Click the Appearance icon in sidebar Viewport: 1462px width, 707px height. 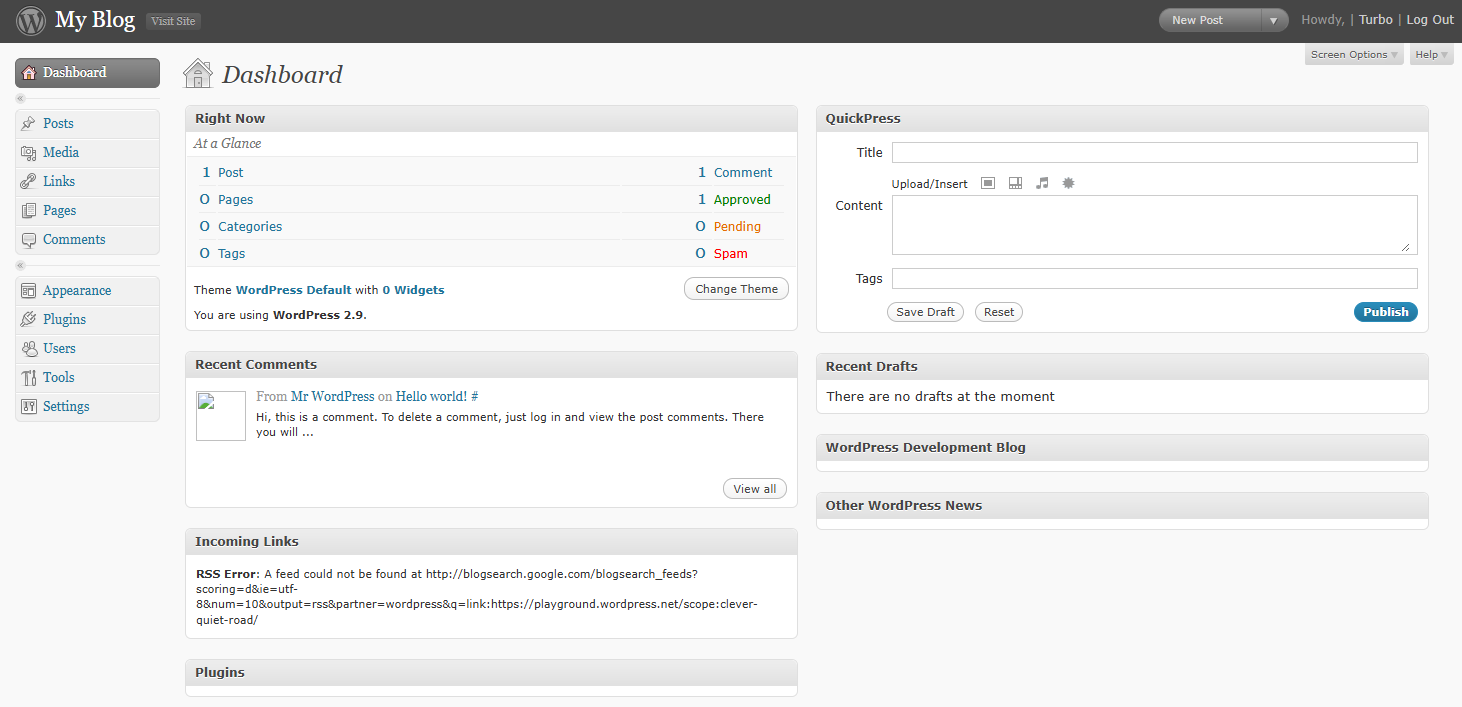click(29, 291)
